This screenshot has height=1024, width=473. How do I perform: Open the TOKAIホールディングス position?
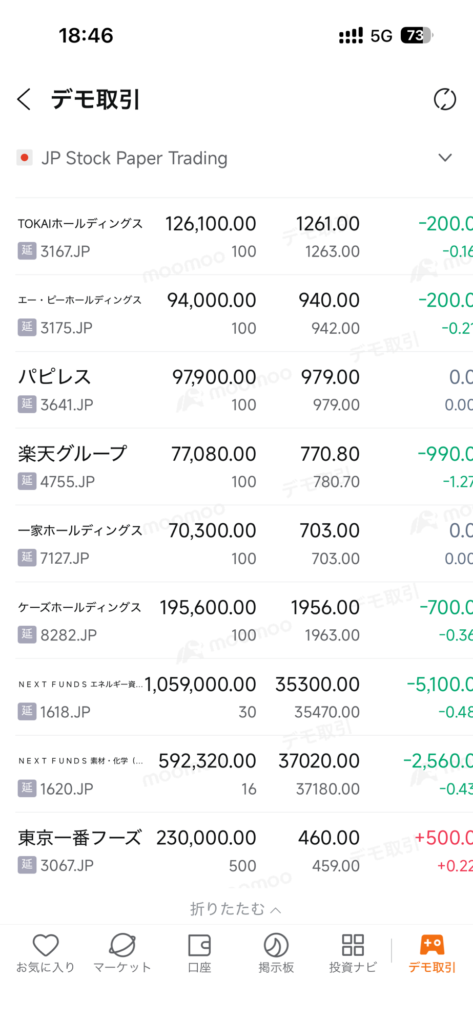[236, 236]
